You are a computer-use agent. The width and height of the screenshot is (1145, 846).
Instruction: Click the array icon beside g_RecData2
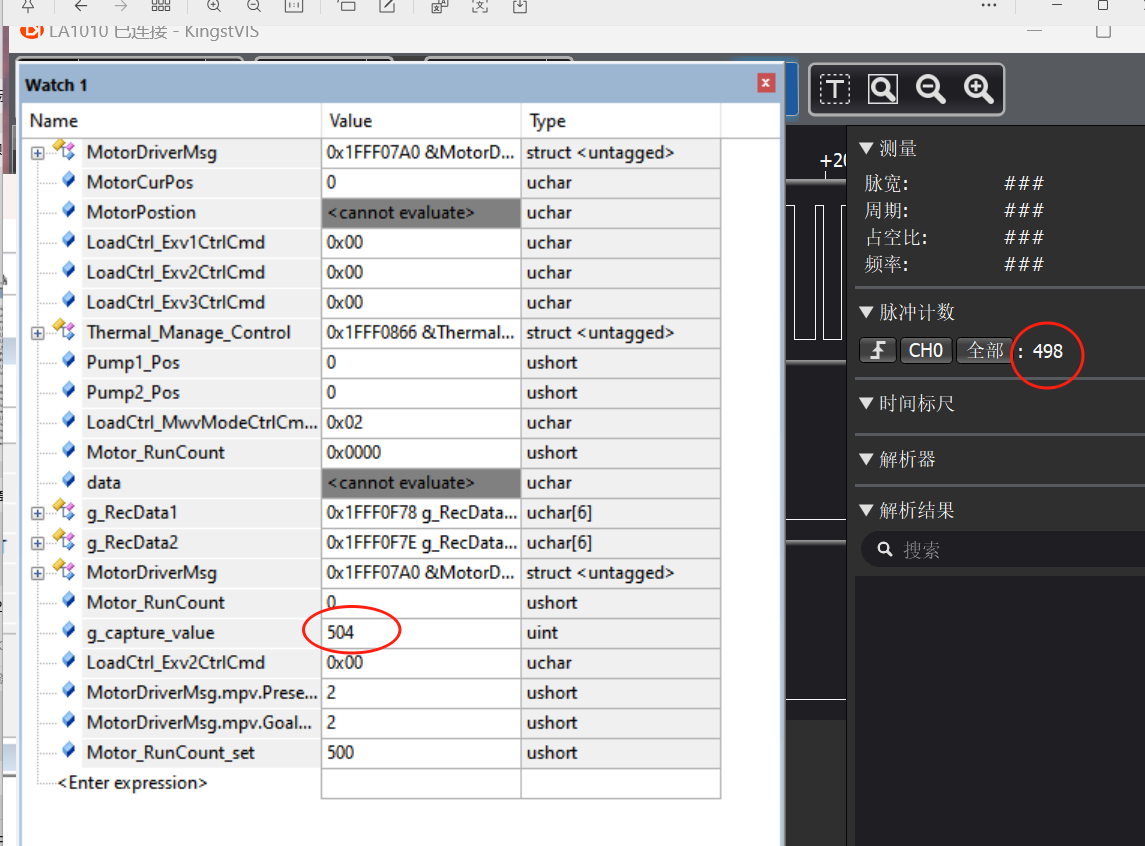[64, 540]
